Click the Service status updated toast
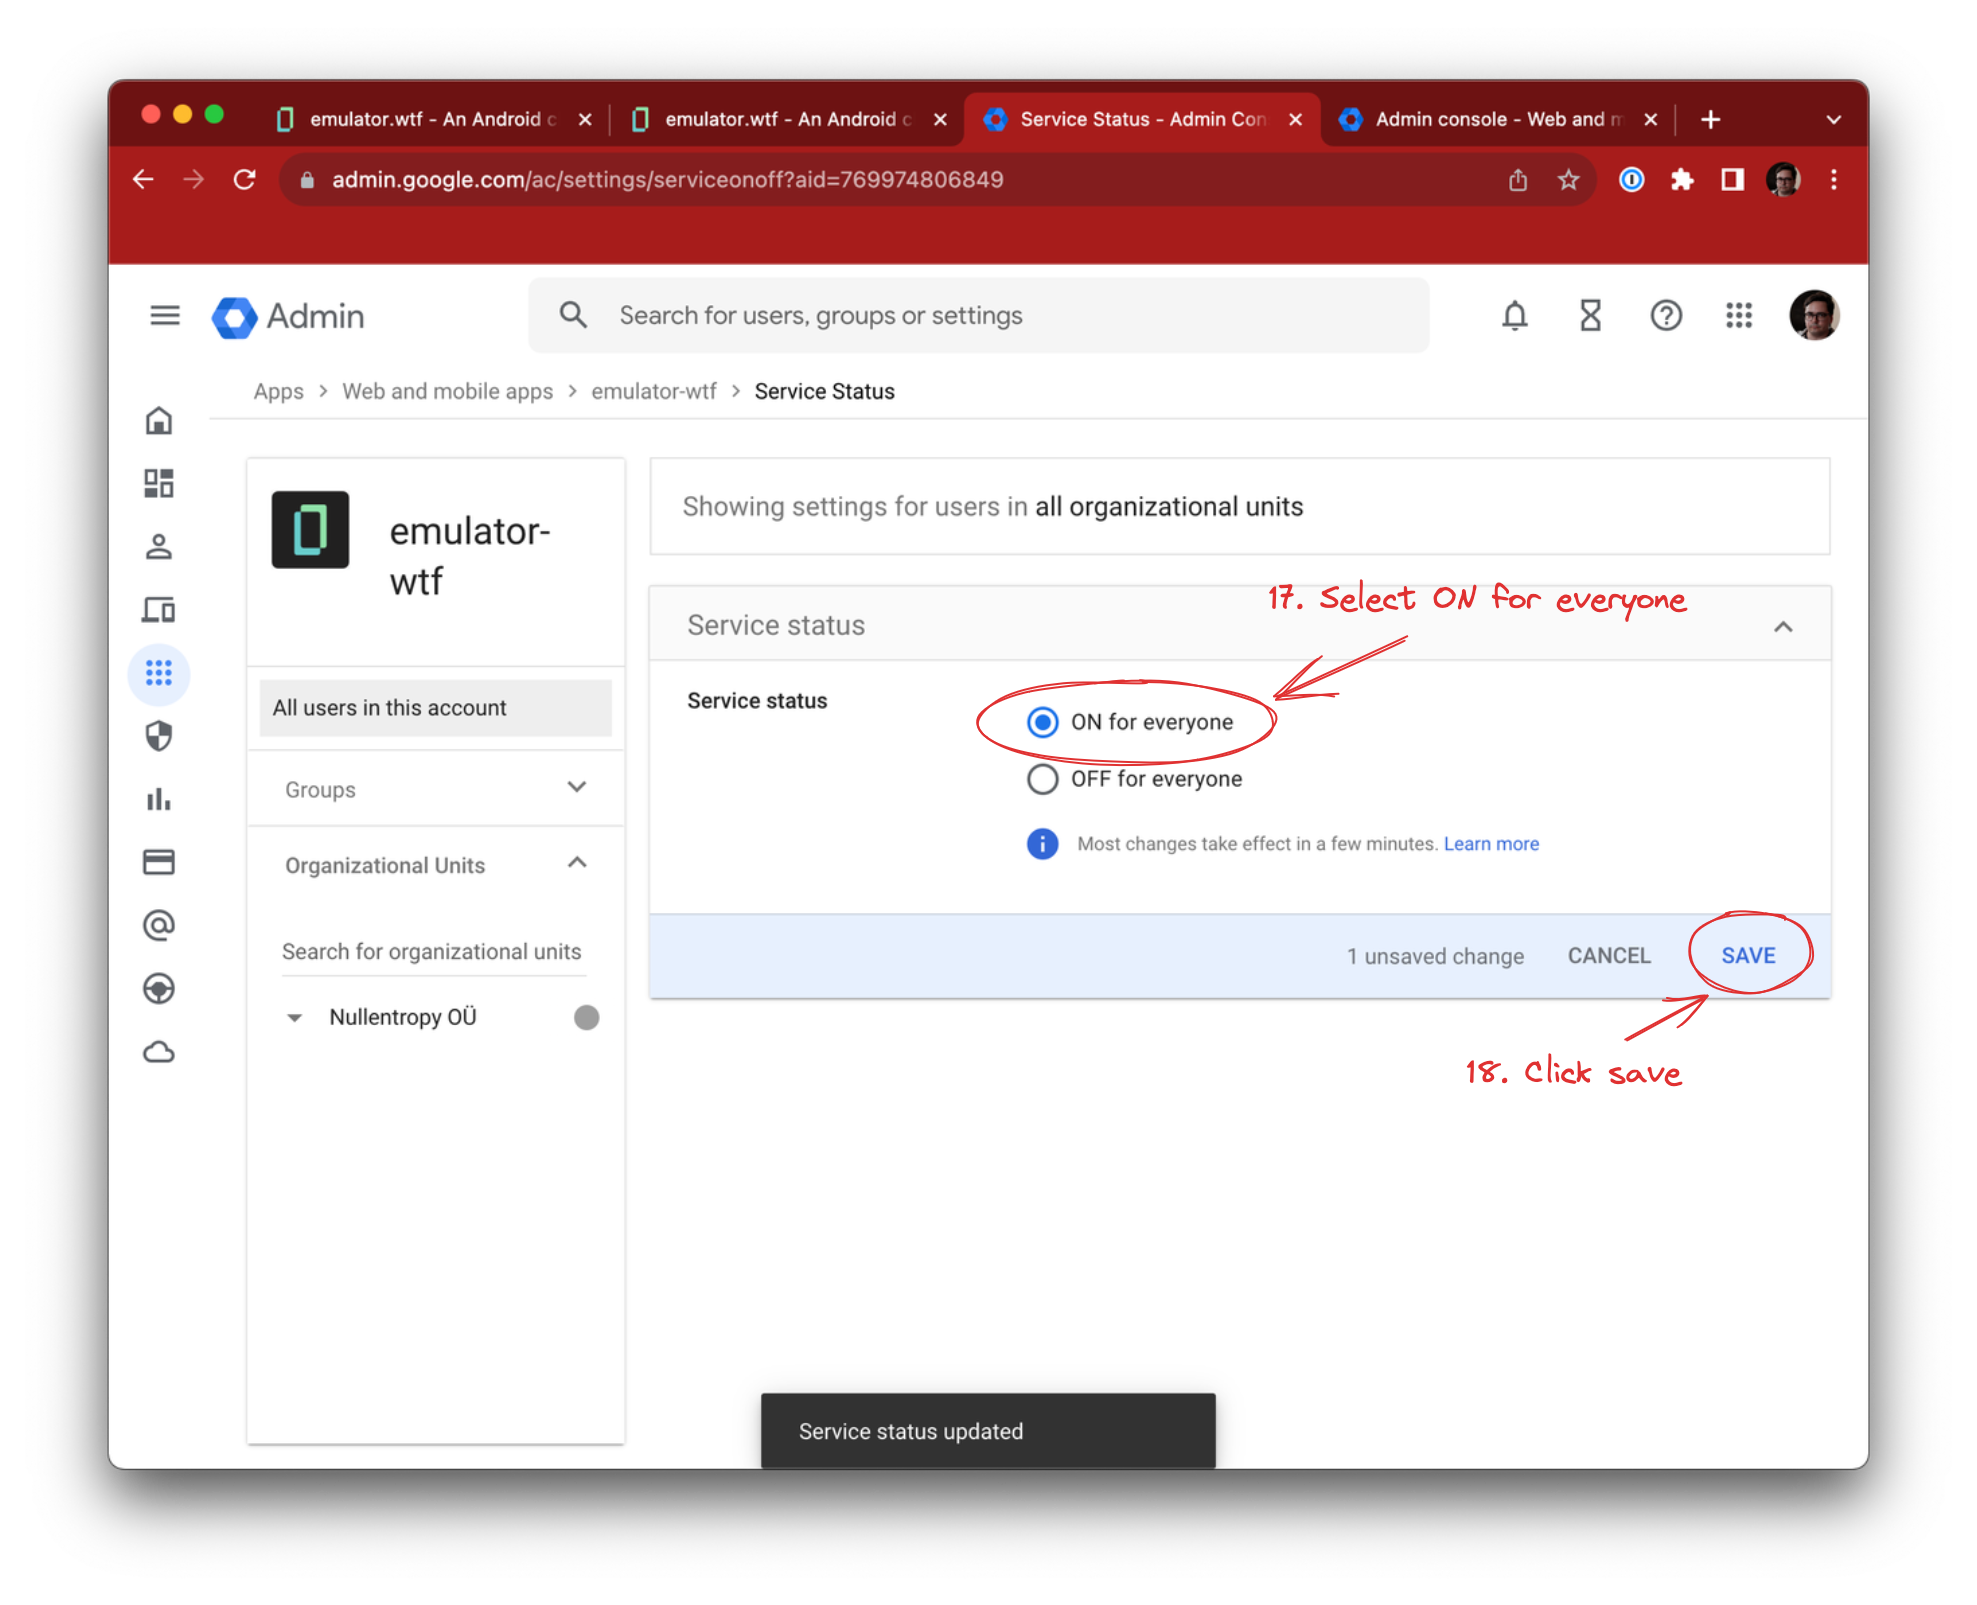The height and width of the screenshot is (1605, 1977). click(x=988, y=1431)
